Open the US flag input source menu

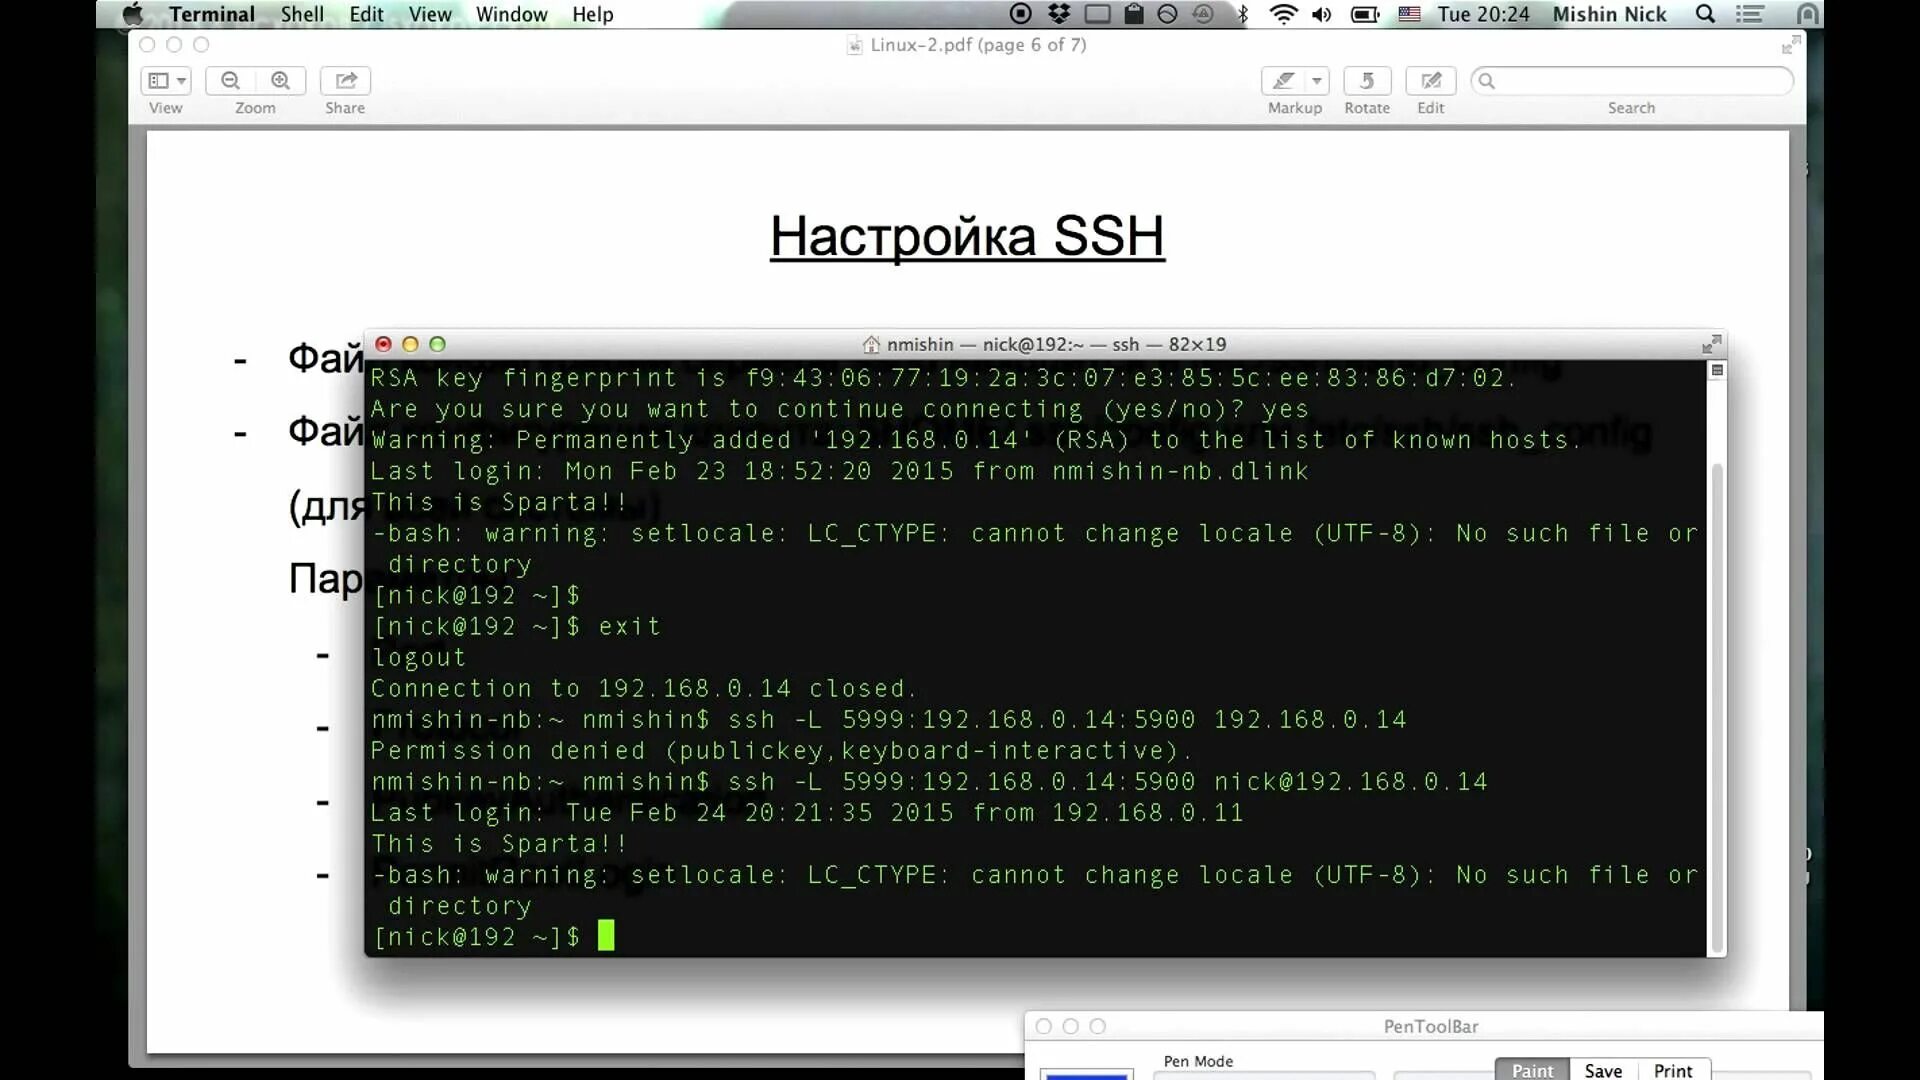[1410, 14]
